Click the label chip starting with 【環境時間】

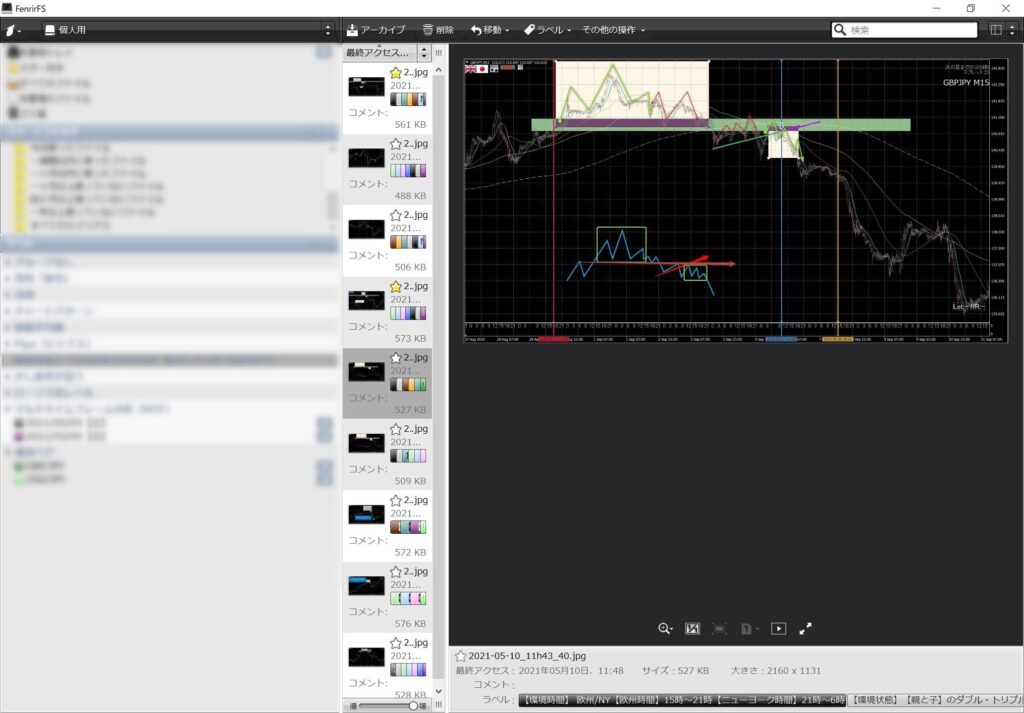(x=682, y=700)
